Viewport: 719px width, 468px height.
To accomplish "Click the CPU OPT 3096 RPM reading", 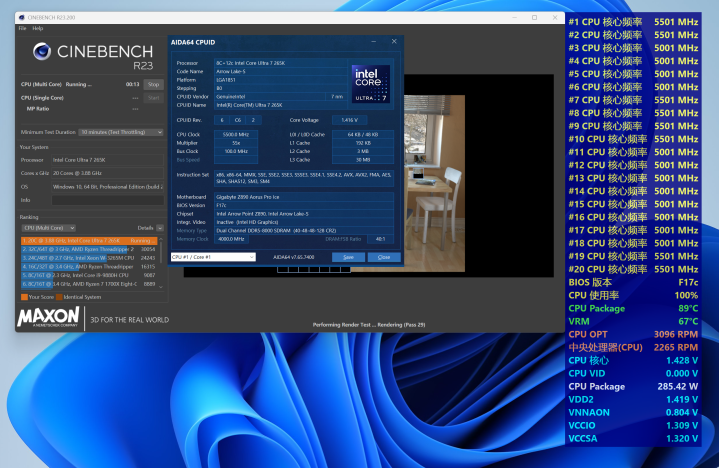I will [633, 335].
